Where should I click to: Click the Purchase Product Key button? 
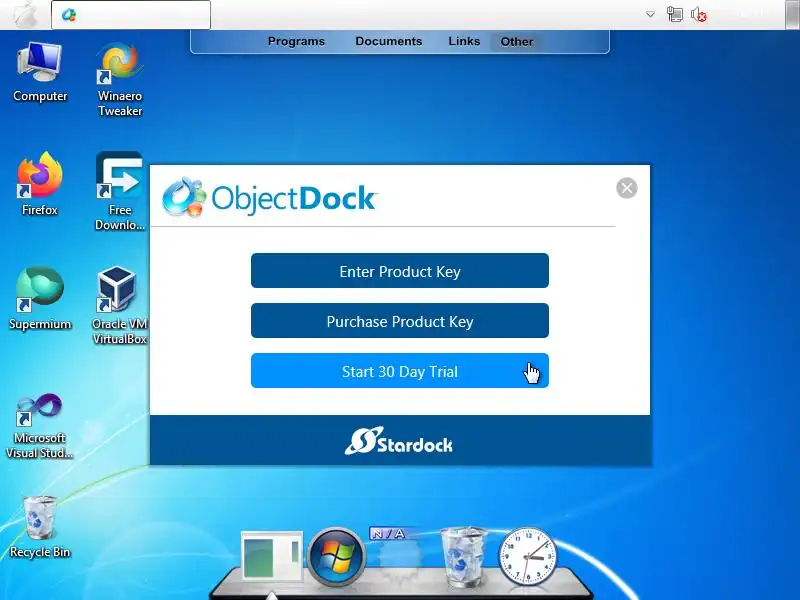point(400,321)
